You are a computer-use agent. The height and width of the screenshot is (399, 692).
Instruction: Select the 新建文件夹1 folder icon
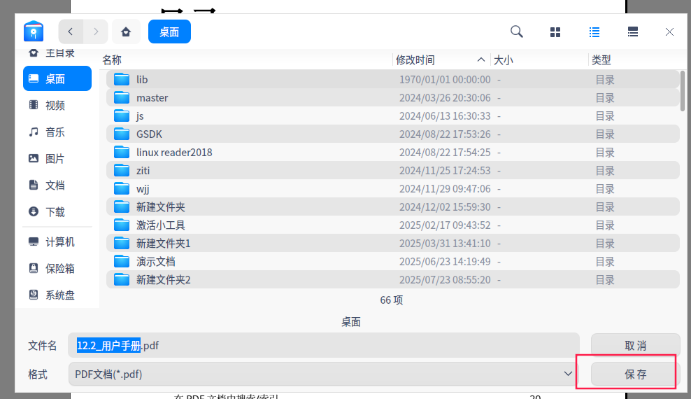[122, 243]
